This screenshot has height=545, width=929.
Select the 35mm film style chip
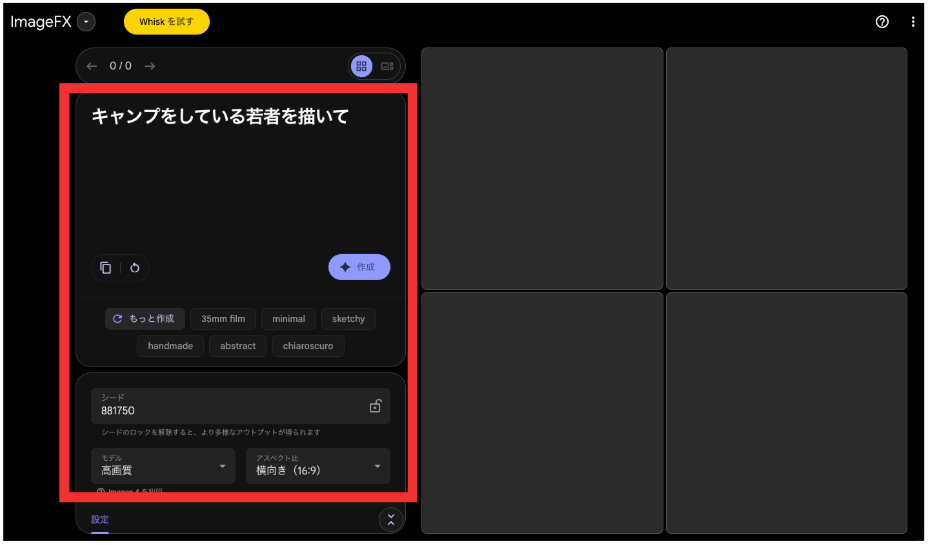point(223,319)
